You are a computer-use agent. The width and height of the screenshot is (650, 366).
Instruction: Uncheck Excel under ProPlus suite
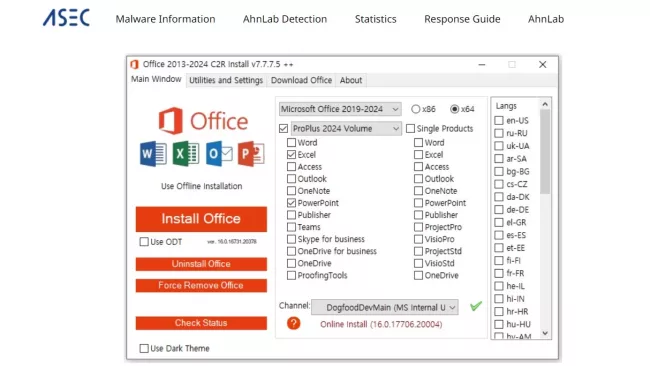(x=291, y=155)
